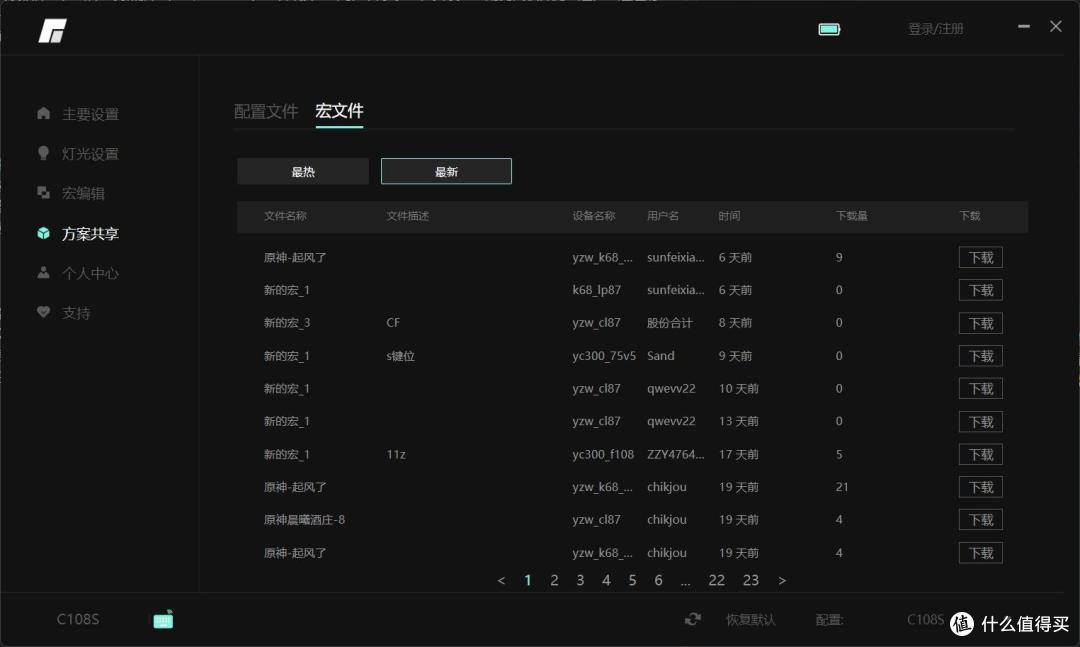
Task: Click the pagination ellipsis
Action: click(685, 583)
